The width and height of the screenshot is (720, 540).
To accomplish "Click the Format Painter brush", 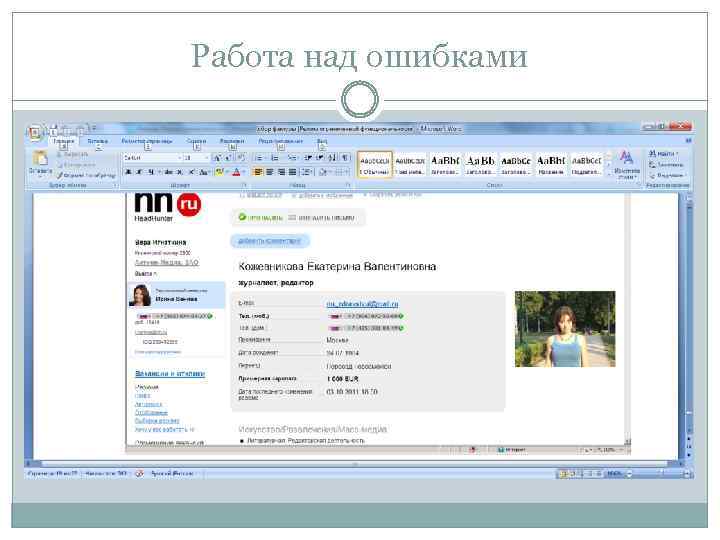I will point(86,175).
